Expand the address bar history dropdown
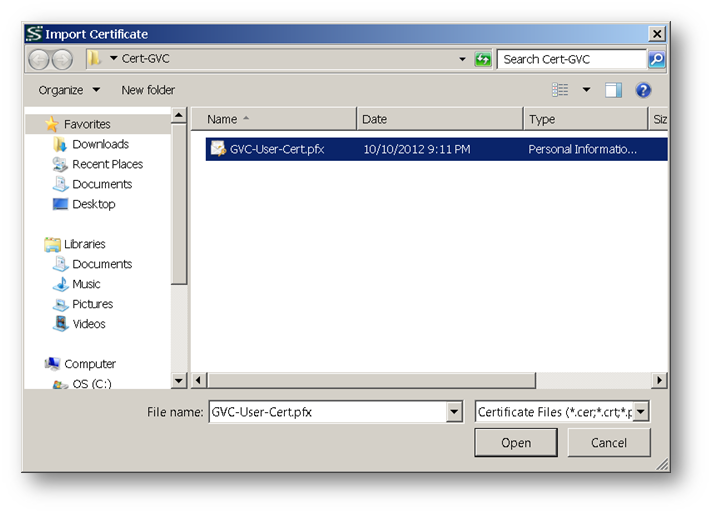The width and height of the screenshot is (713, 515). (462, 59)
